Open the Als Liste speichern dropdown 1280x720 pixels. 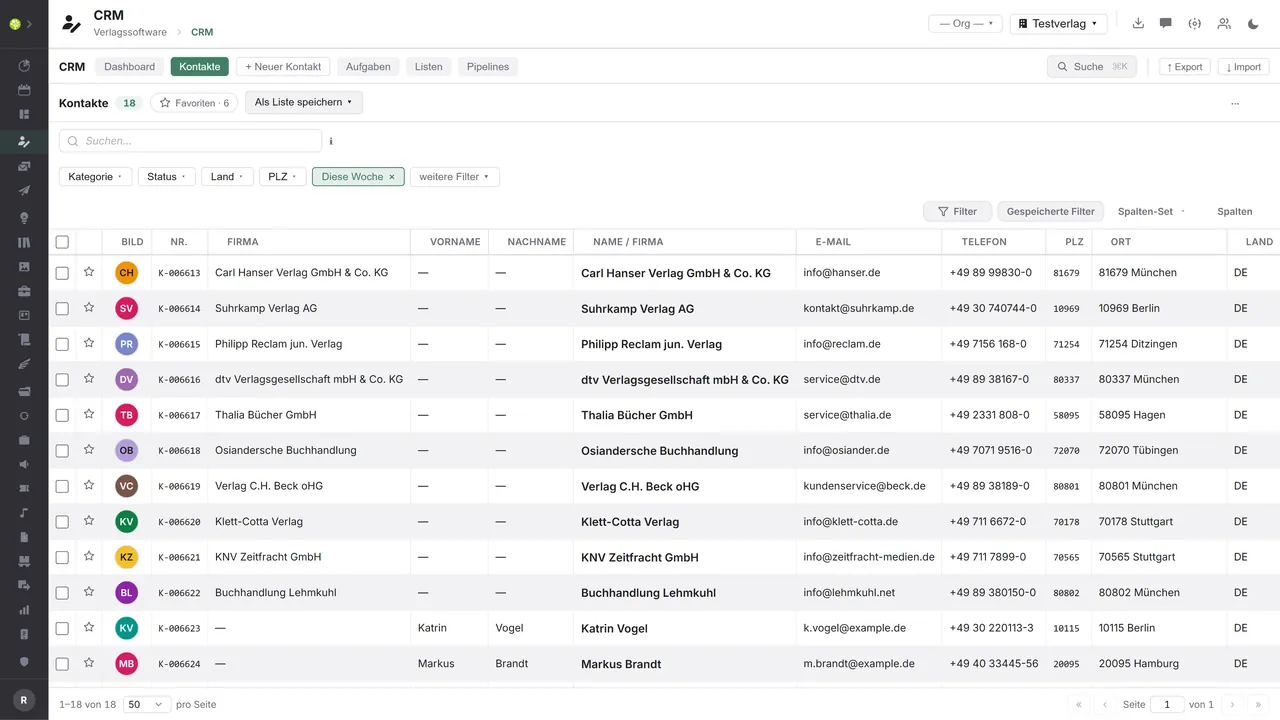tap(303, 102)
